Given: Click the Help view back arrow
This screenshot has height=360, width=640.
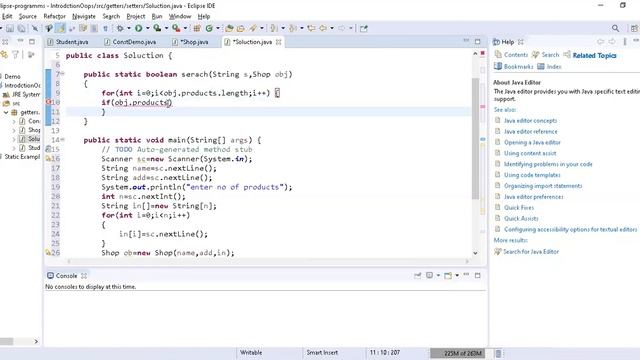Looking at the screenshot, I should 600,42.
